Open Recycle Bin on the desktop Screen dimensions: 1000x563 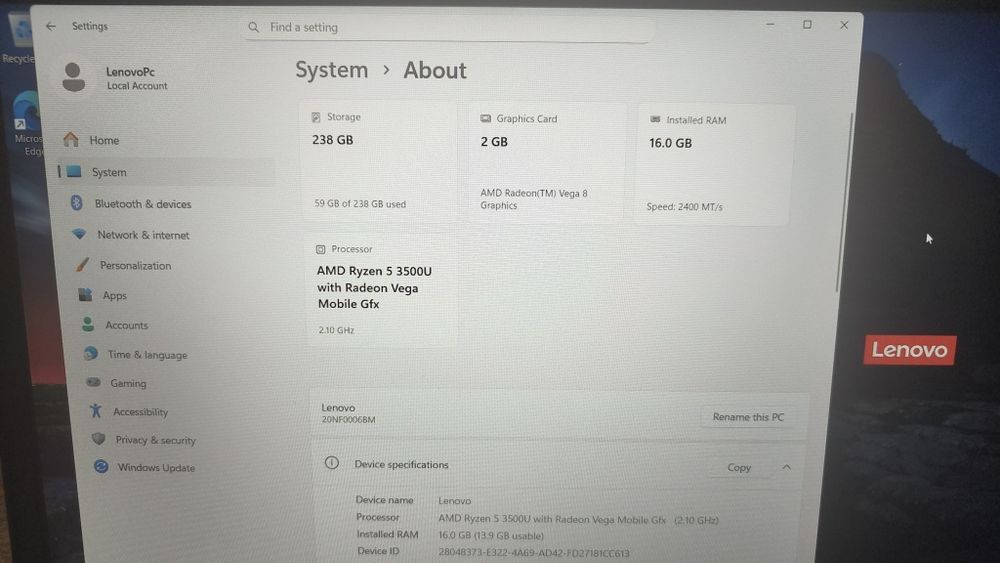(x=19, y=38)
